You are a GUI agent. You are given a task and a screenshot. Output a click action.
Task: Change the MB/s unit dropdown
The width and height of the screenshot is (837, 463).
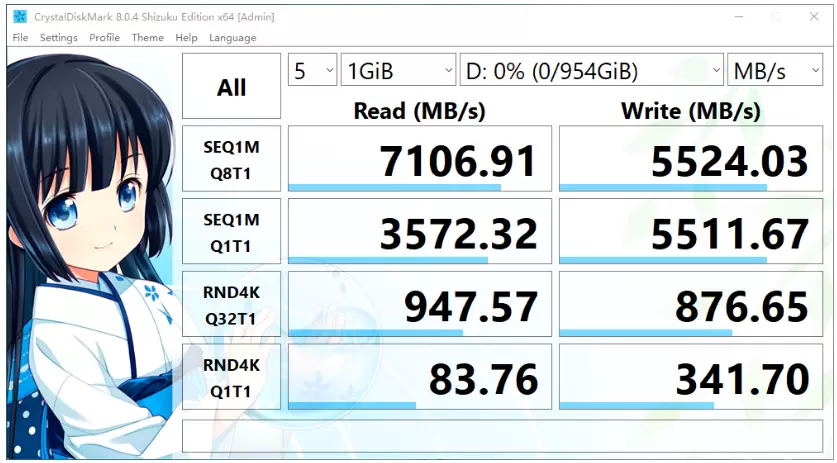[x=775, y=71]
